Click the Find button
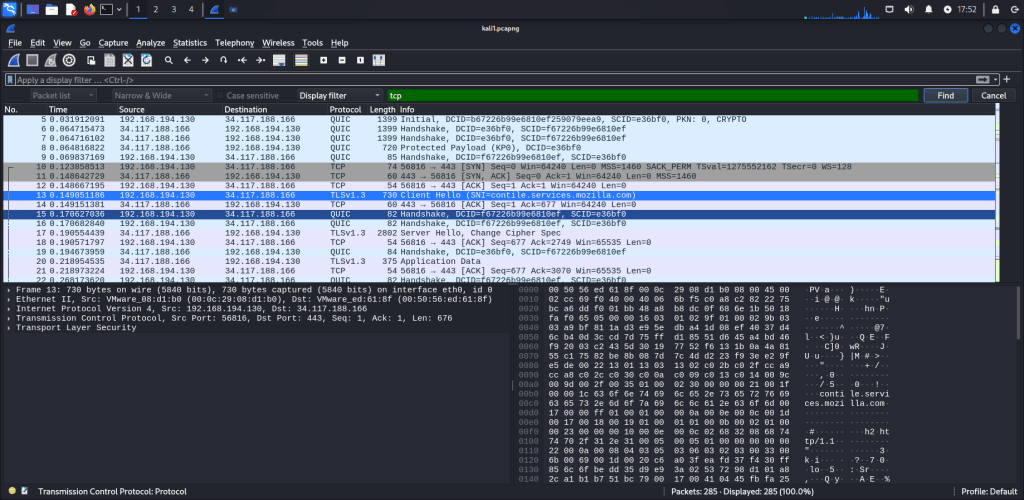1024x500 pixels. point(945,96)
